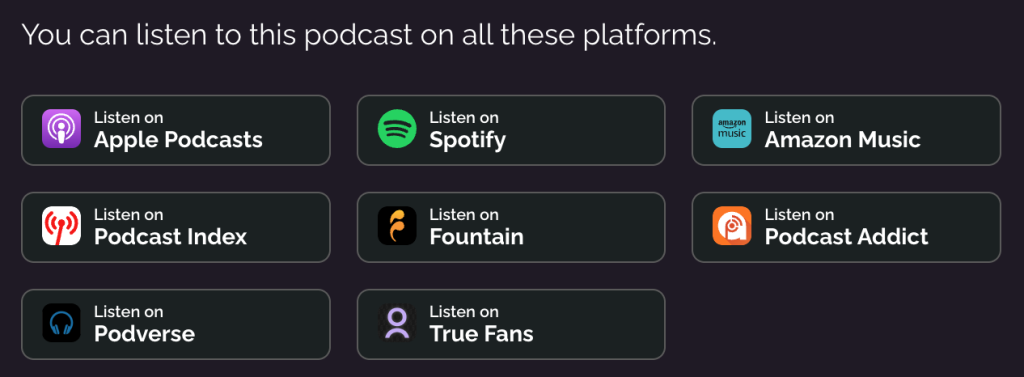Click the podcast platforms heading text
1024x377 pixels.
click(x=369, y=35)
